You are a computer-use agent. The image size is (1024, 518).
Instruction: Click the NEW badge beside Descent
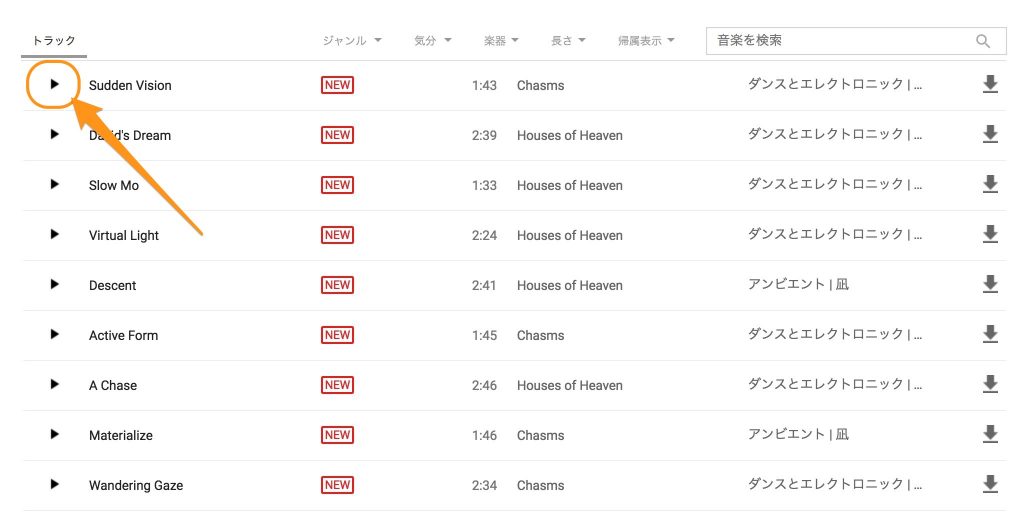[x=337, y=285]
